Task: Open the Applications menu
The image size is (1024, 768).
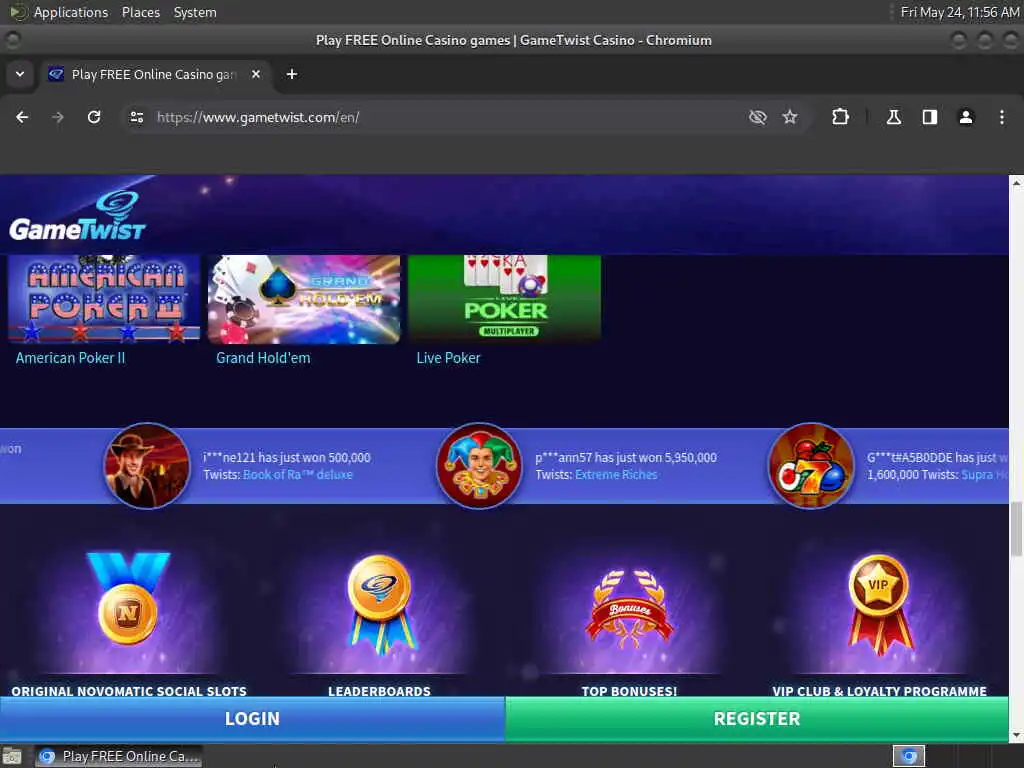Action: (71, 12)
